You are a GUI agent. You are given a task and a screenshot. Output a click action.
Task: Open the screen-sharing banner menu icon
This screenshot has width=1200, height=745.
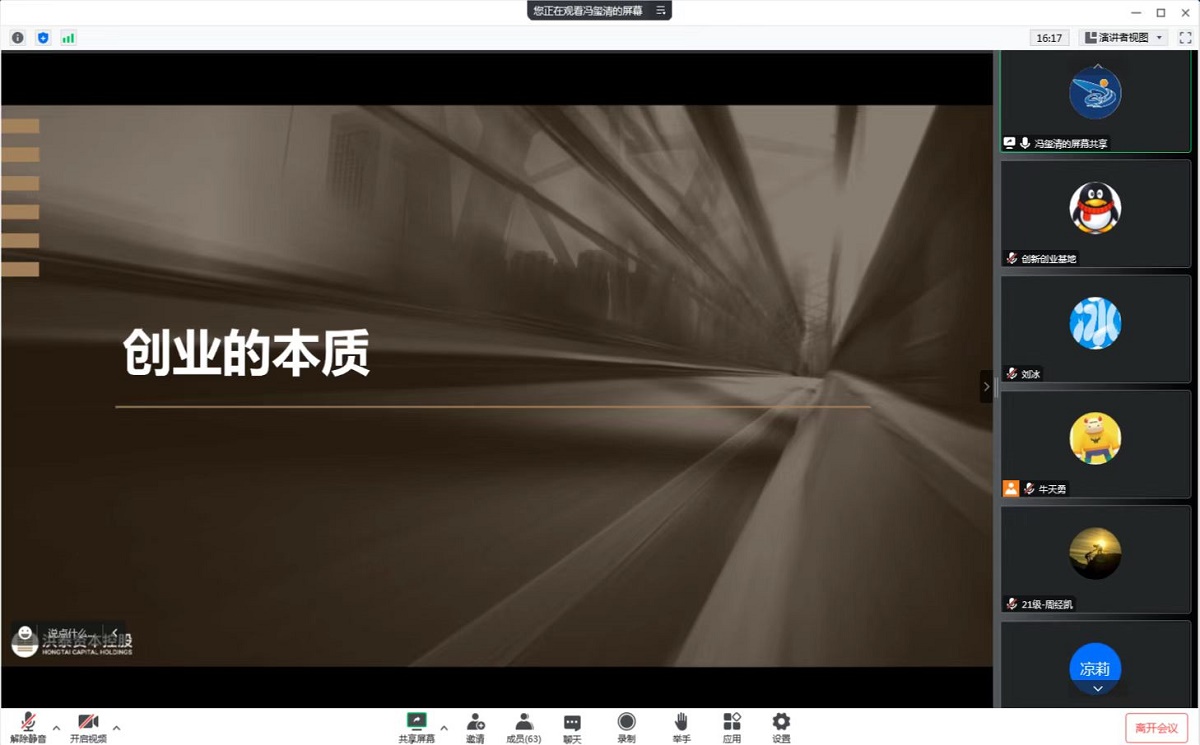pos(660,11)
